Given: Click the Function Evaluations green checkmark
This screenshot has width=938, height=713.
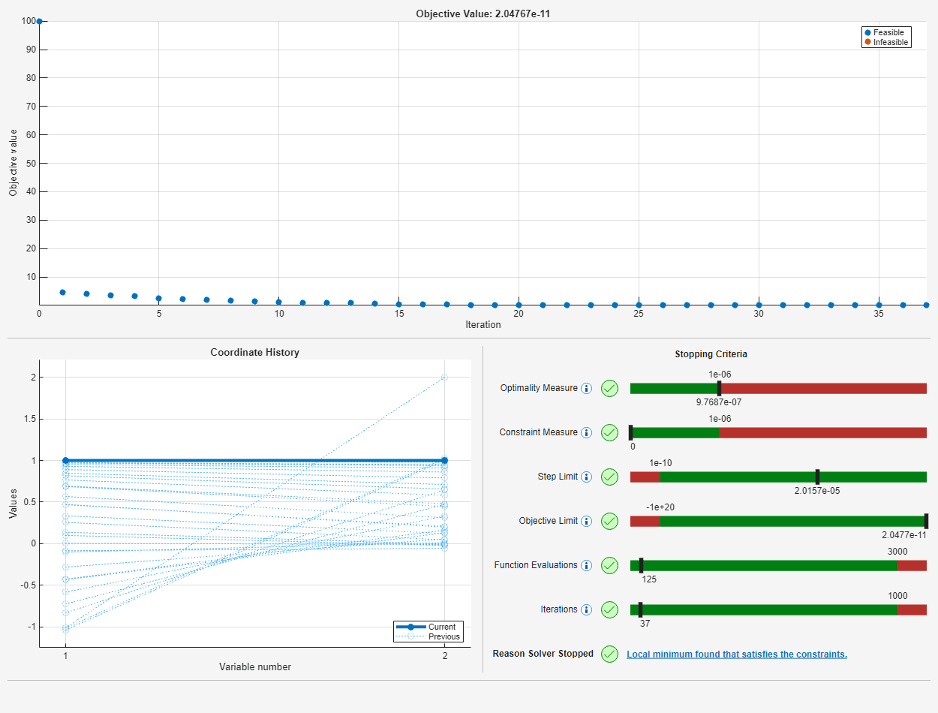Looking at the screenshot, I should [610, 565].
